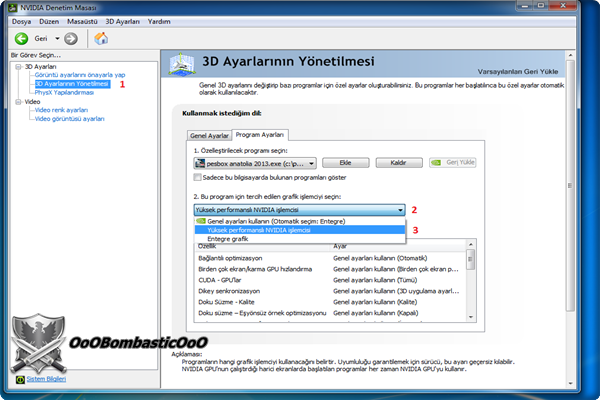The width and height of the screenshot is (600, 400).
Task: Select Birden çok ekran/karma GPU hızlandırma row
Action: coord(330,269)
